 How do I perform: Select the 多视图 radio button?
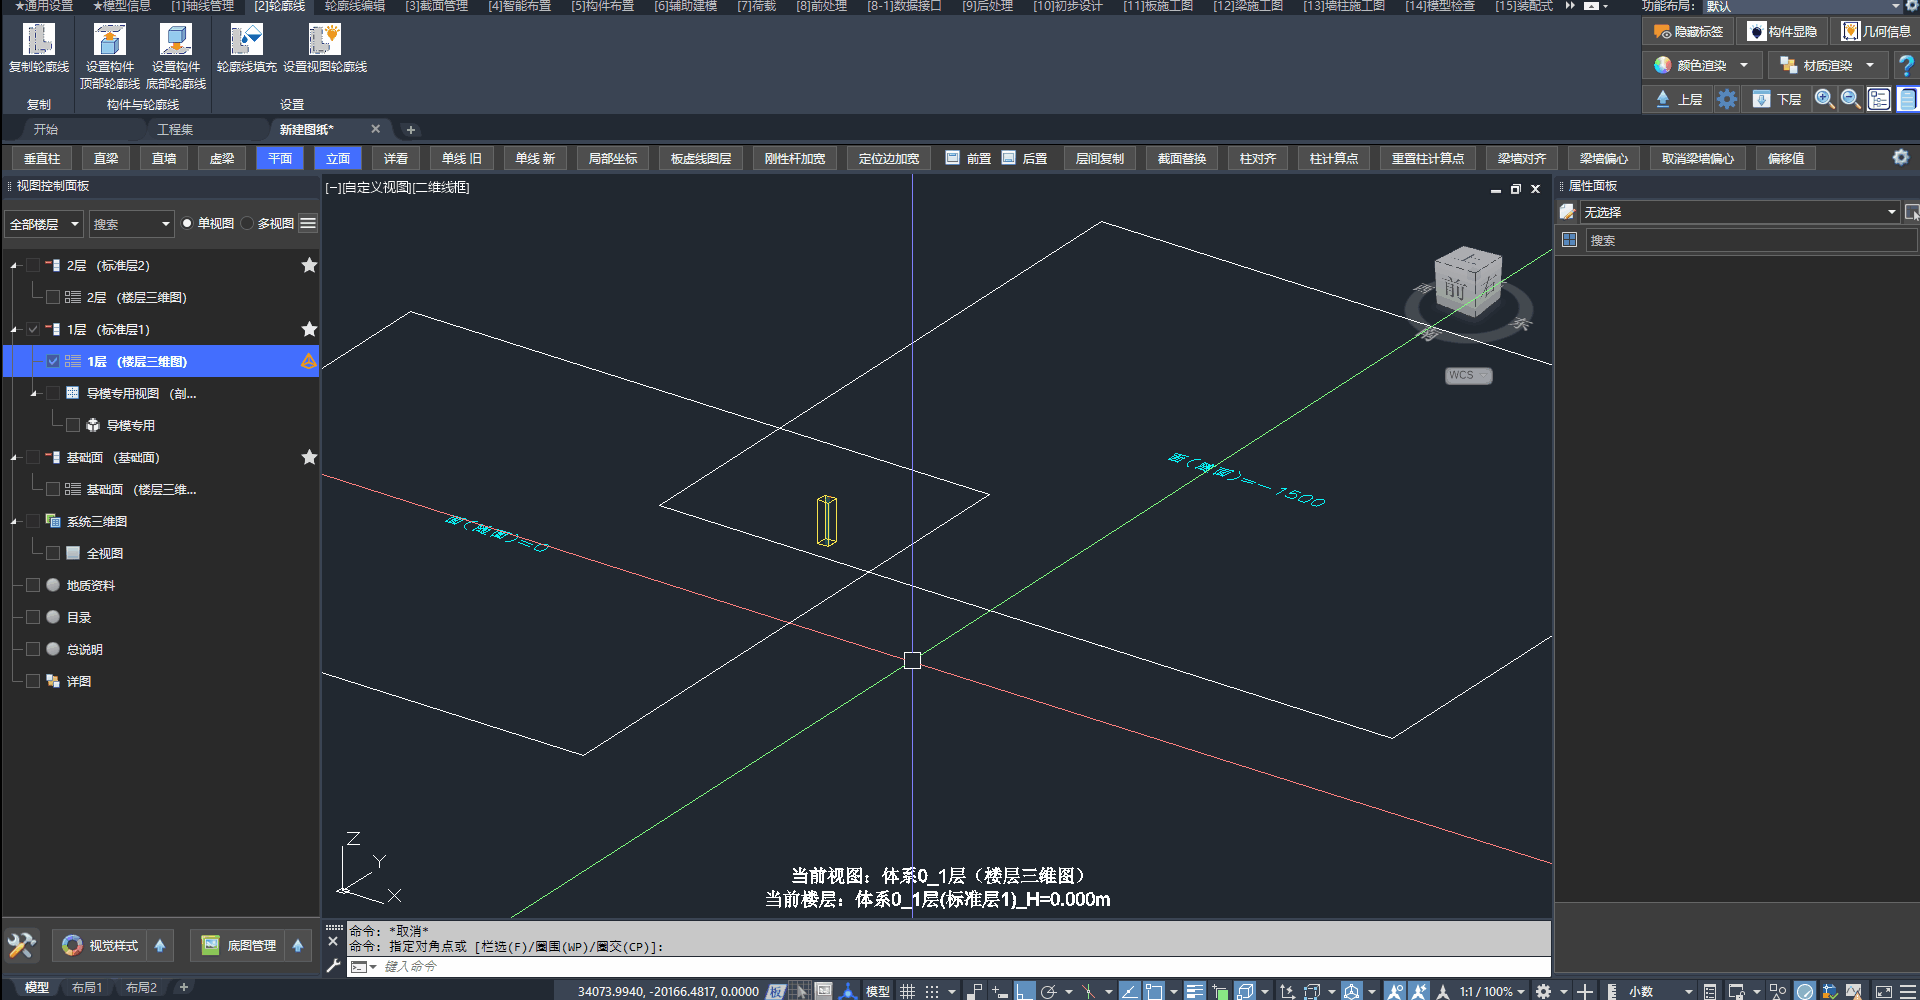point(247,224)
